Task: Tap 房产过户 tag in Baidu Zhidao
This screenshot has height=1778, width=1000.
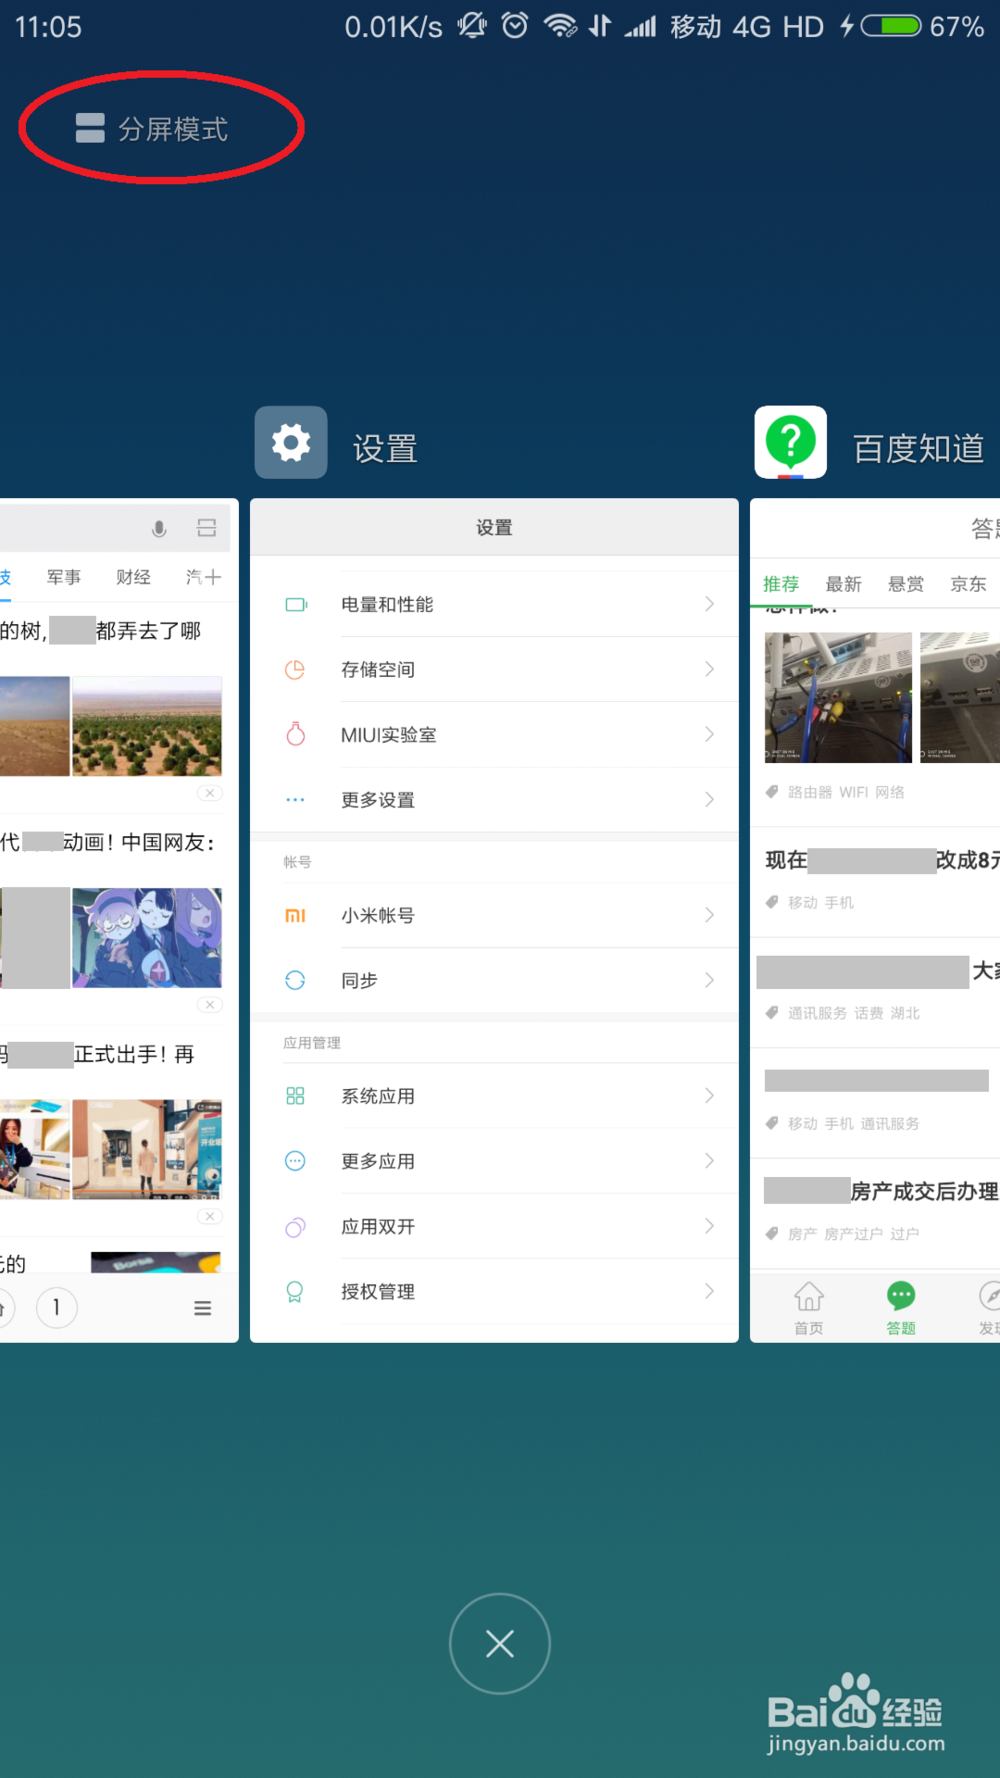Action: (x=853, y=1234)
